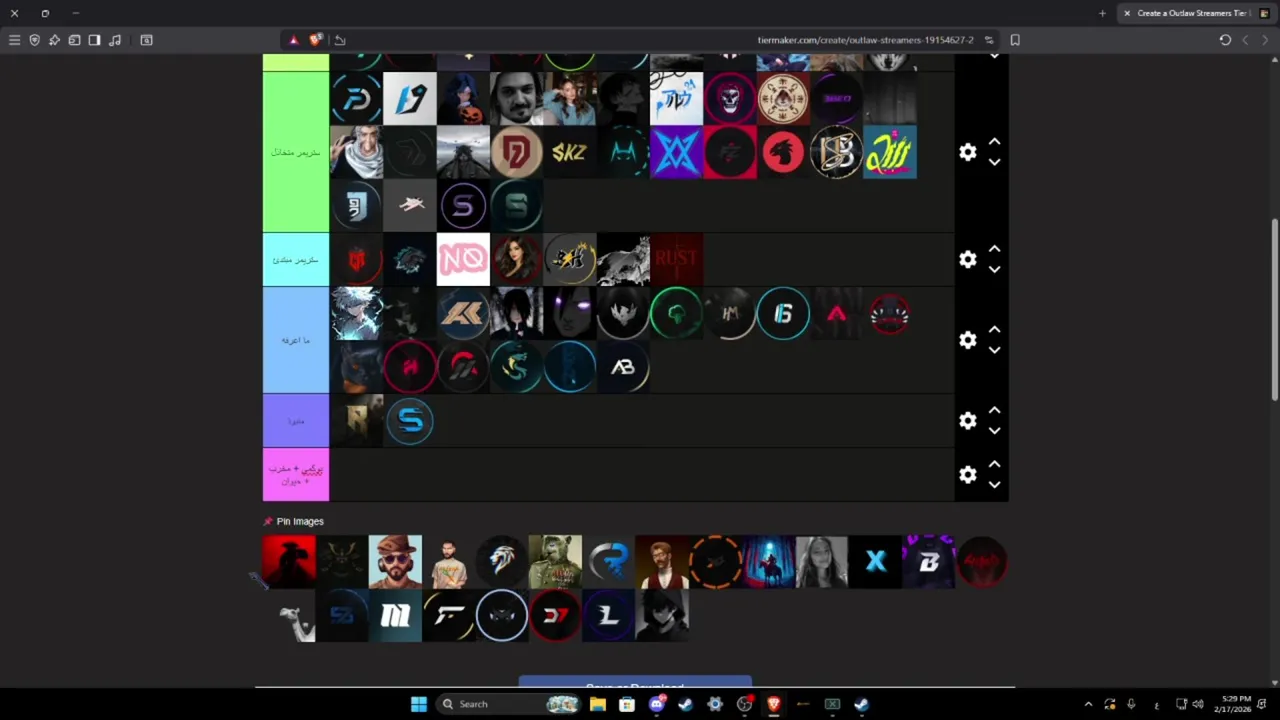Move the cyan tier row down
This screenshot has height=720, width=1280.
(994, 269)
